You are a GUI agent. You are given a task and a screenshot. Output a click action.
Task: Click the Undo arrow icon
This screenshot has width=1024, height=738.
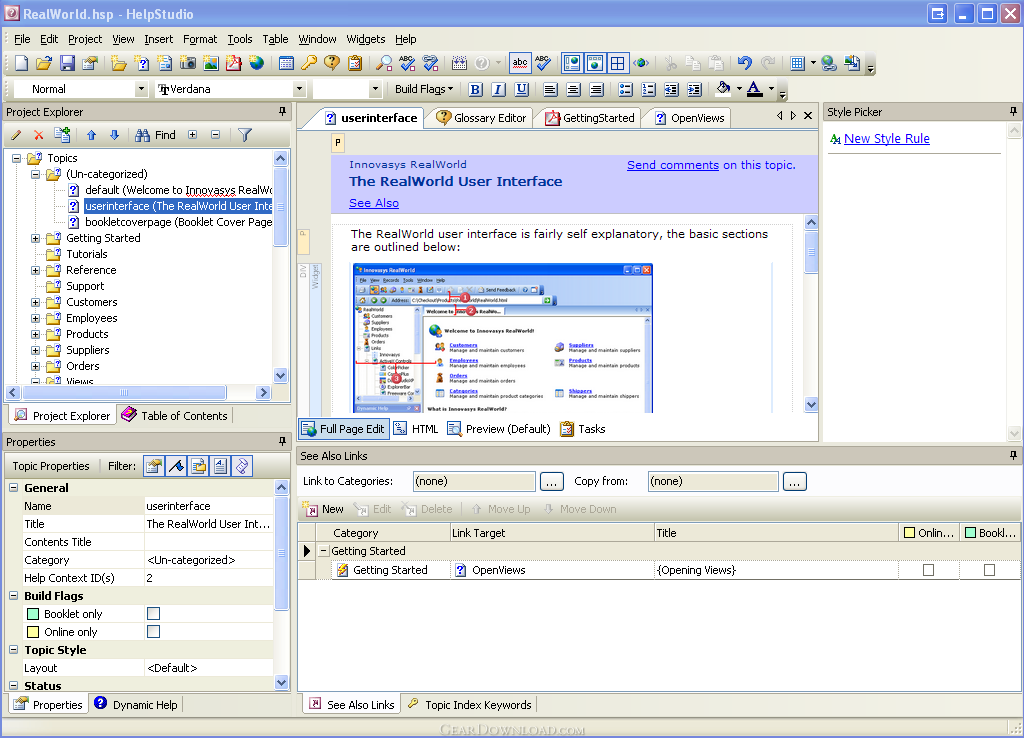click(x=744, y=63)
